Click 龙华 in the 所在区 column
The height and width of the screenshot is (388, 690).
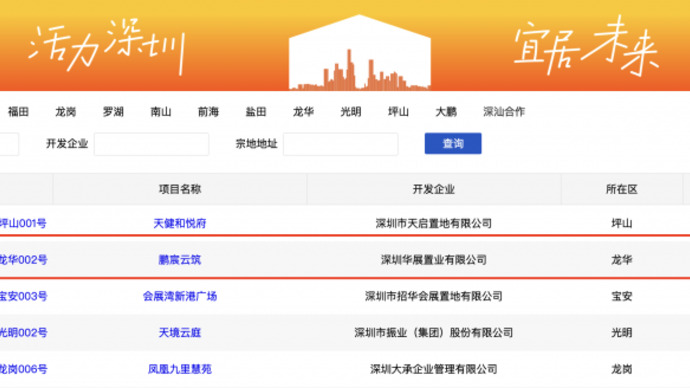622,260
